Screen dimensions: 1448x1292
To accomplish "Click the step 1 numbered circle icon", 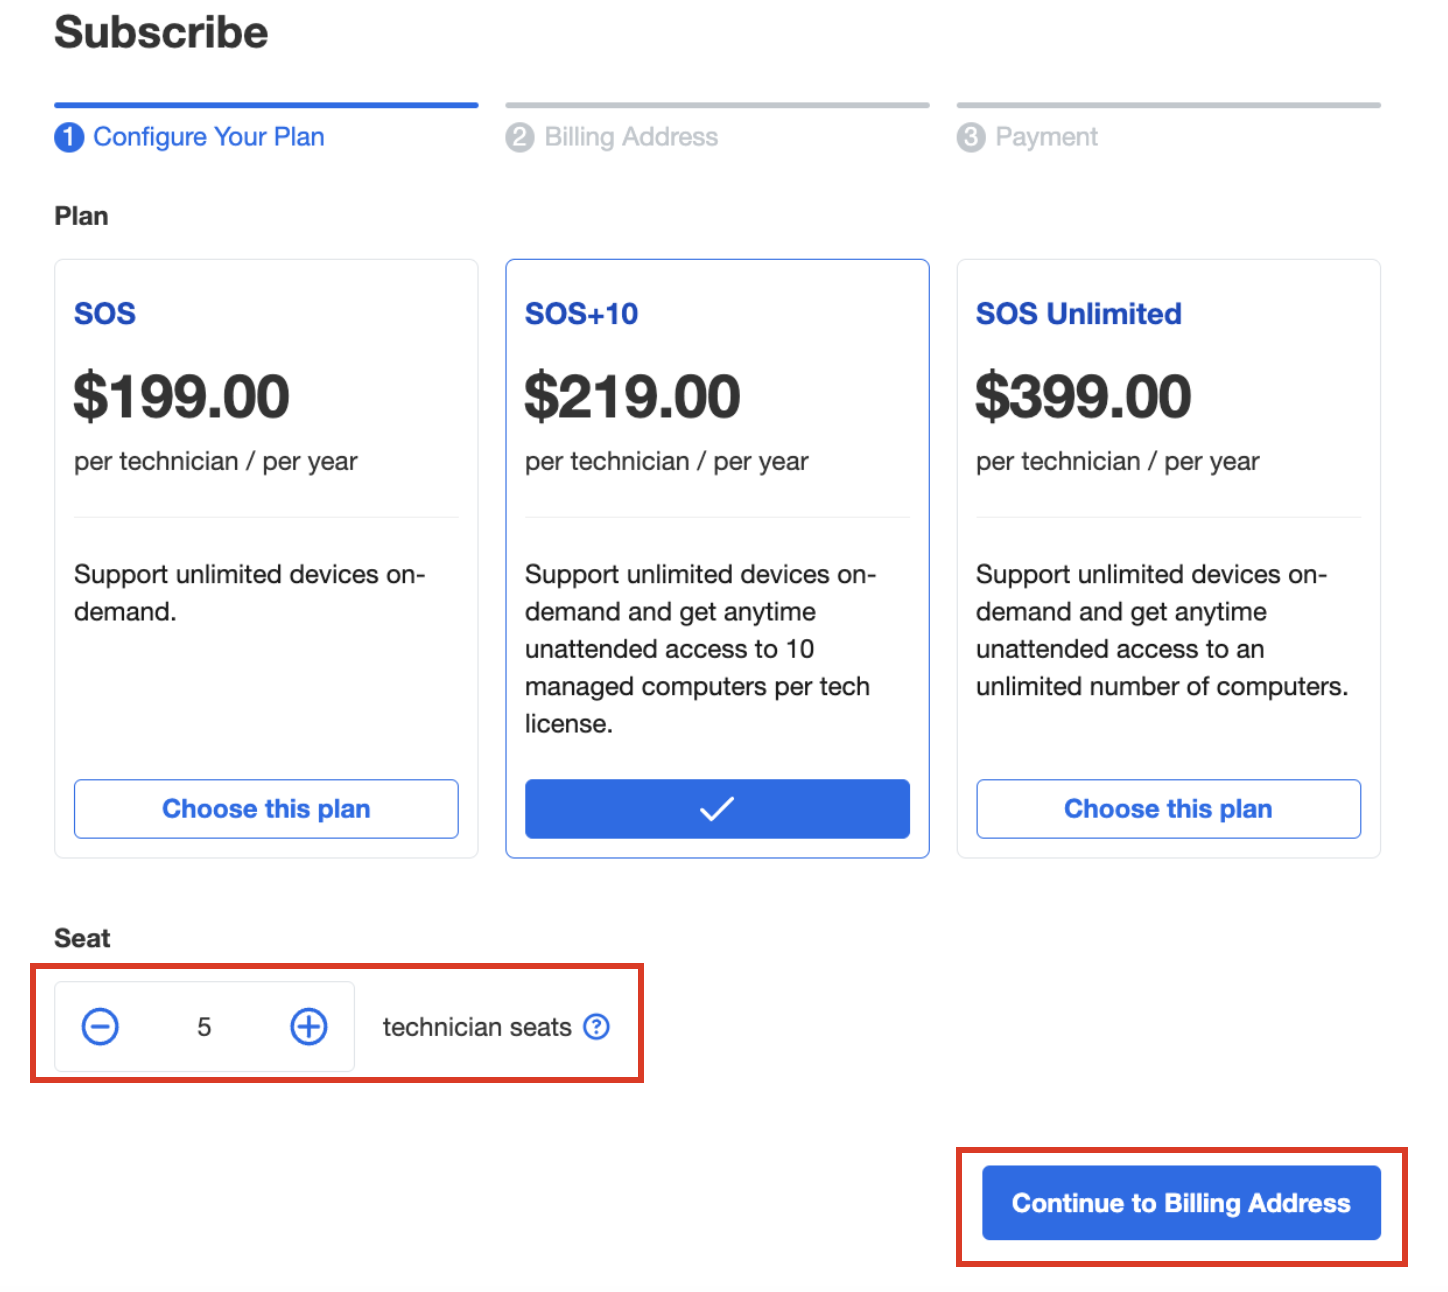I will pyautogui.click(x=69, y=137).
